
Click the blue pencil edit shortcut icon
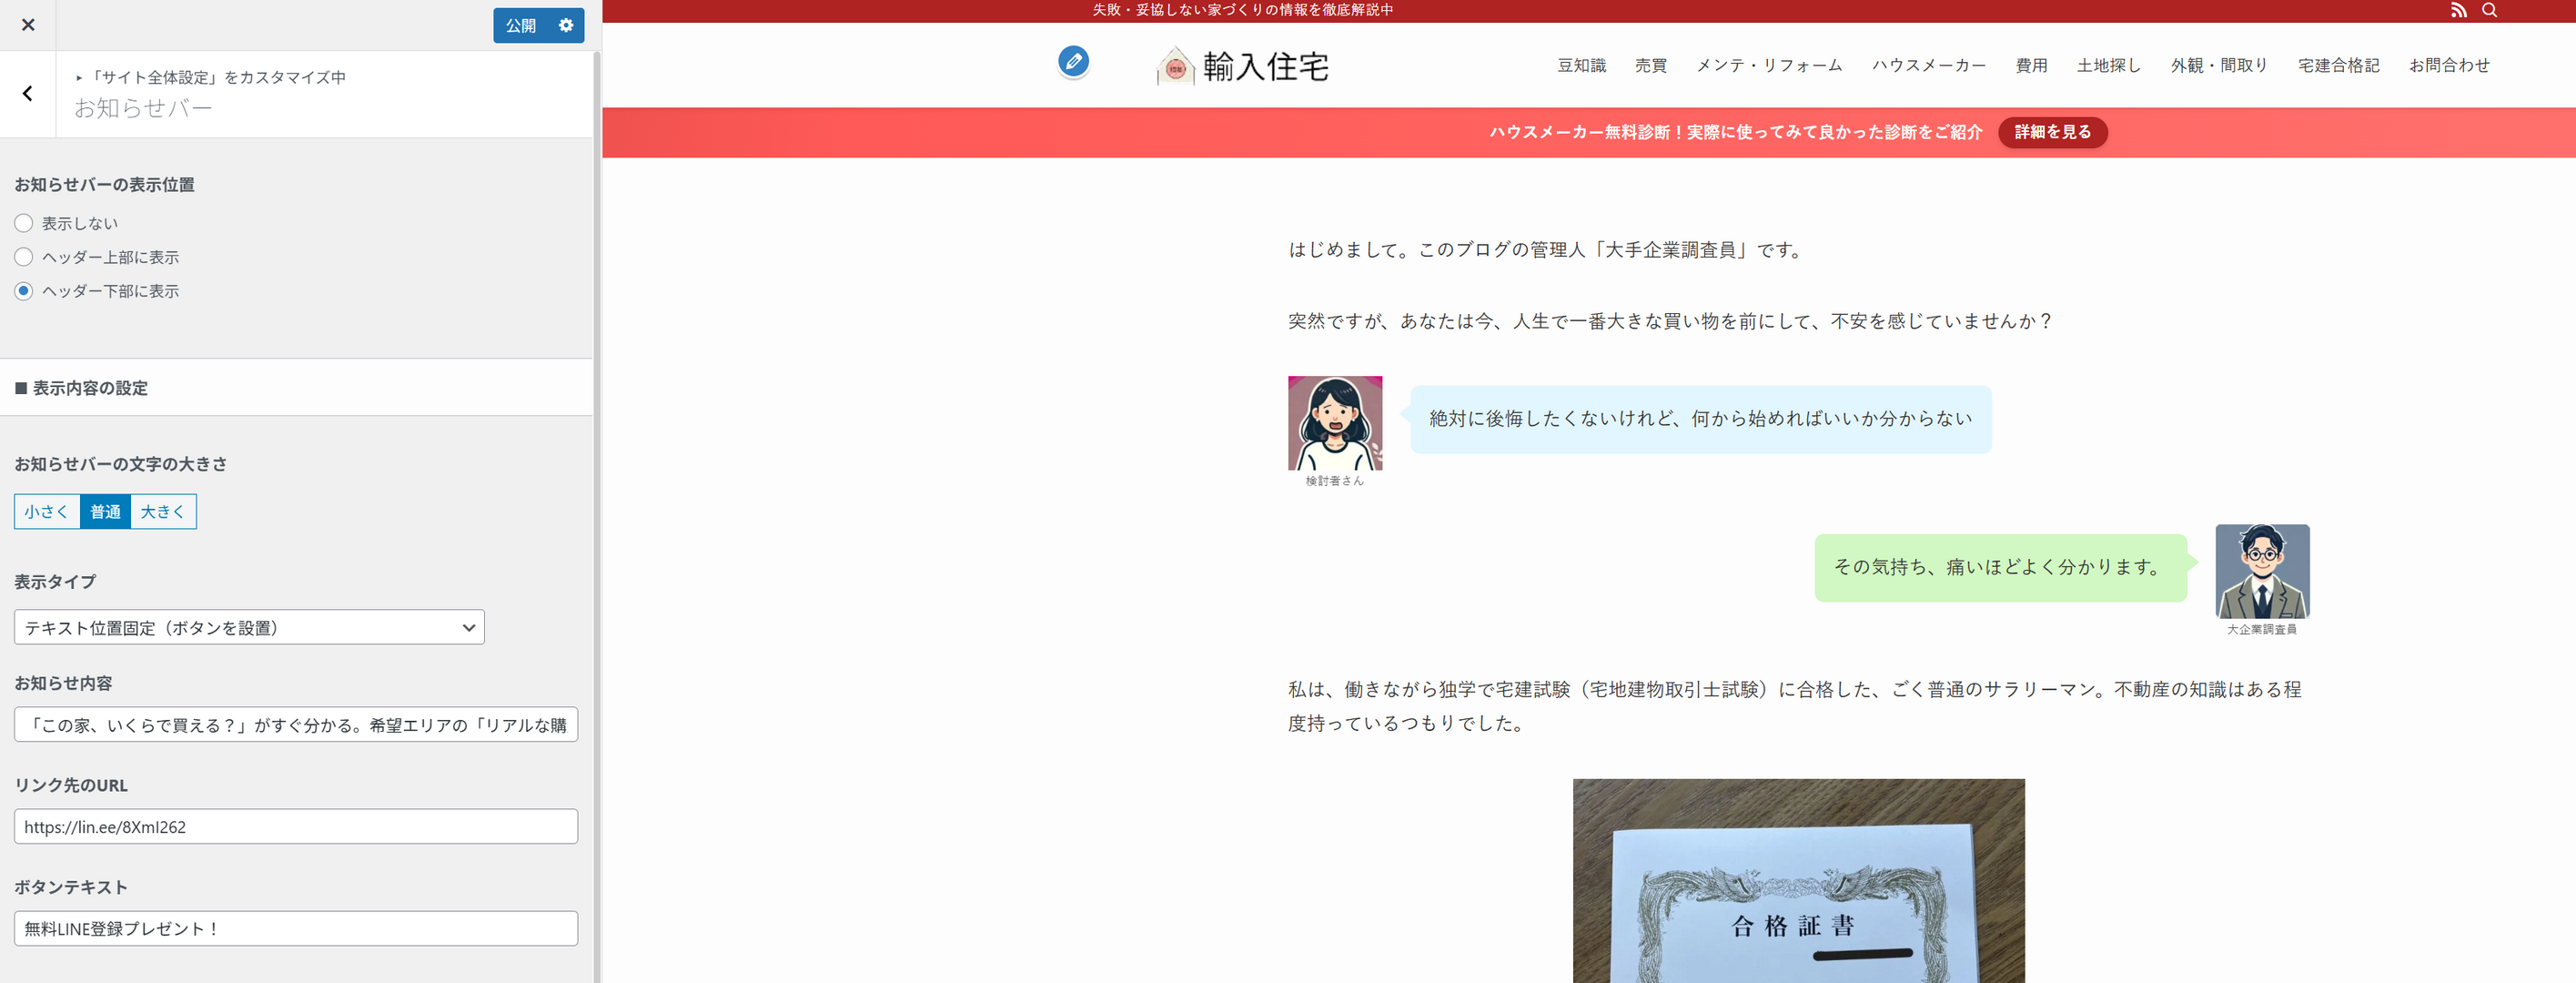1073,62
